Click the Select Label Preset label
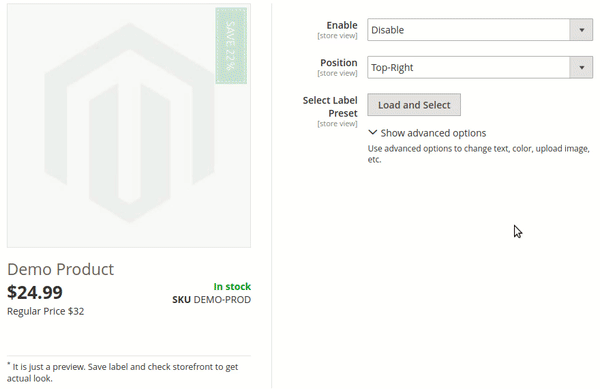Viewport: 600px width, 389px height. pyautogui.click(x=330, y=107)
